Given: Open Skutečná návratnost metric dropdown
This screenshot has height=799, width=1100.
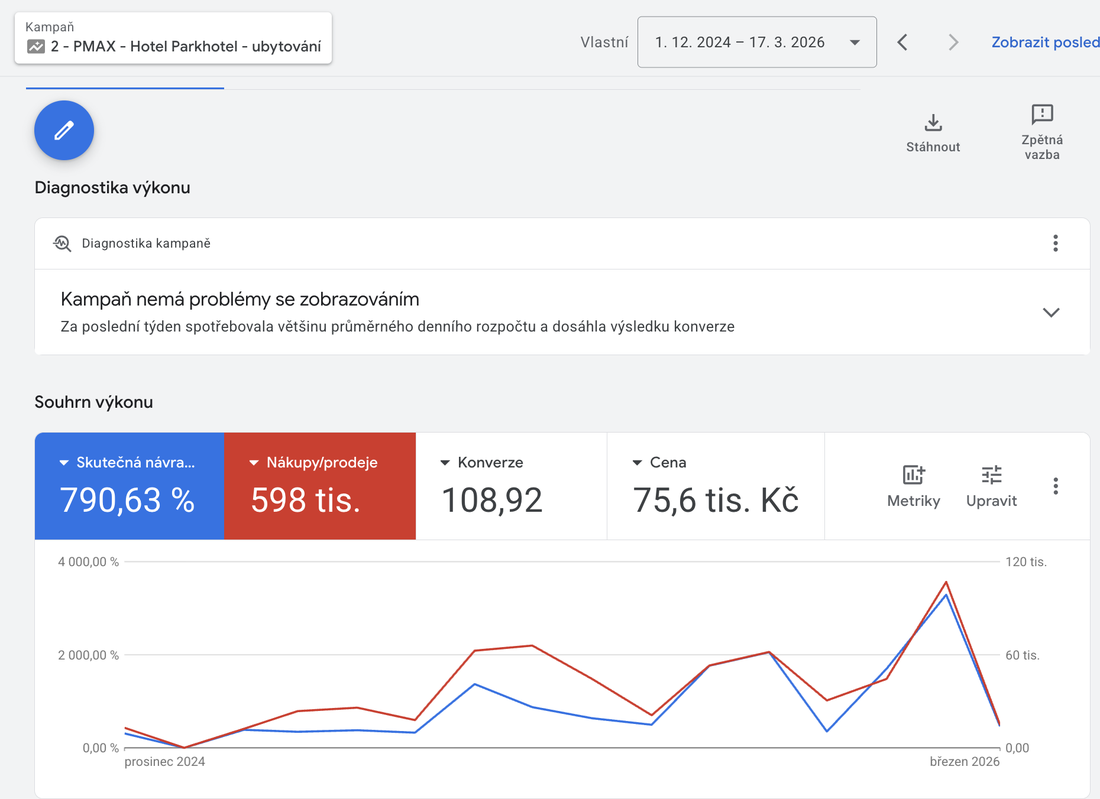Looking at the screenshot, I should (64, 463).
